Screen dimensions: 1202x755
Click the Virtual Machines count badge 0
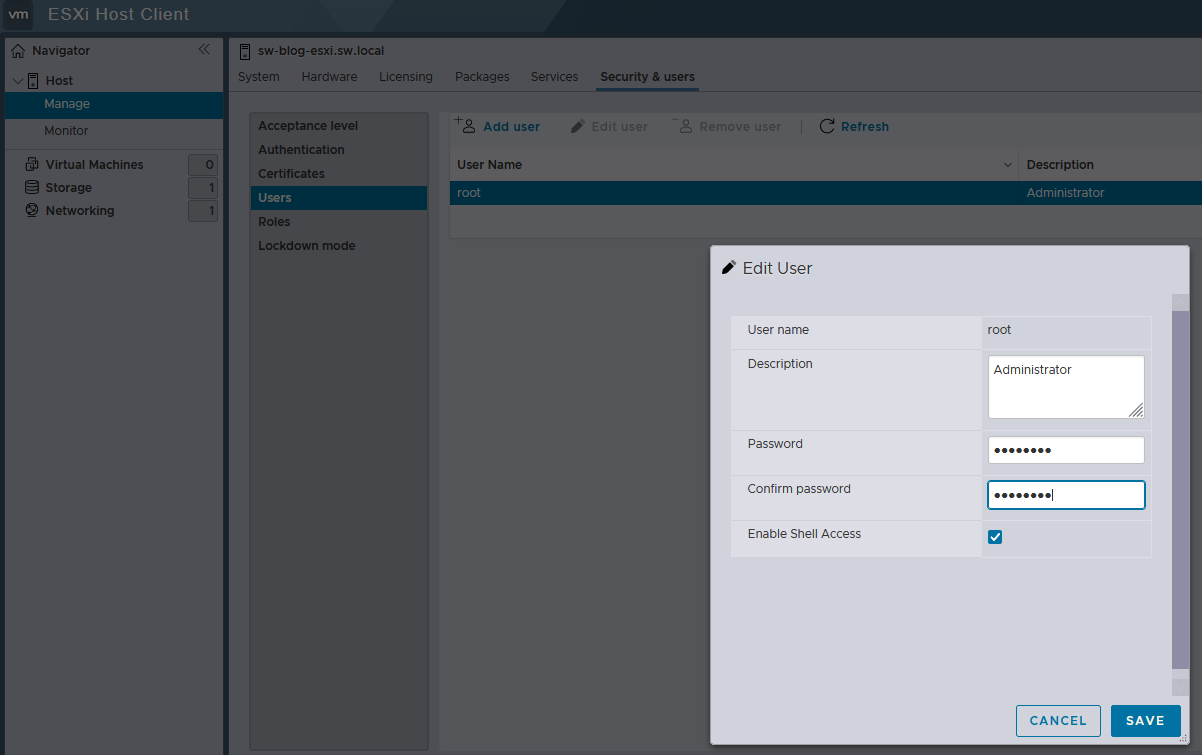point(203,165)
